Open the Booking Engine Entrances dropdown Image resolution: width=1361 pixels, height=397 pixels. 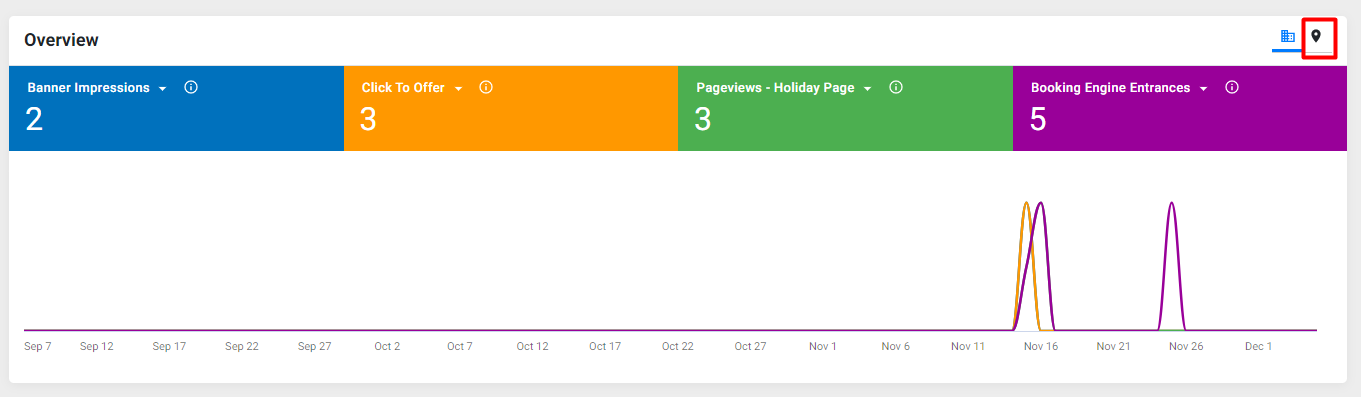pos(1204,89)
